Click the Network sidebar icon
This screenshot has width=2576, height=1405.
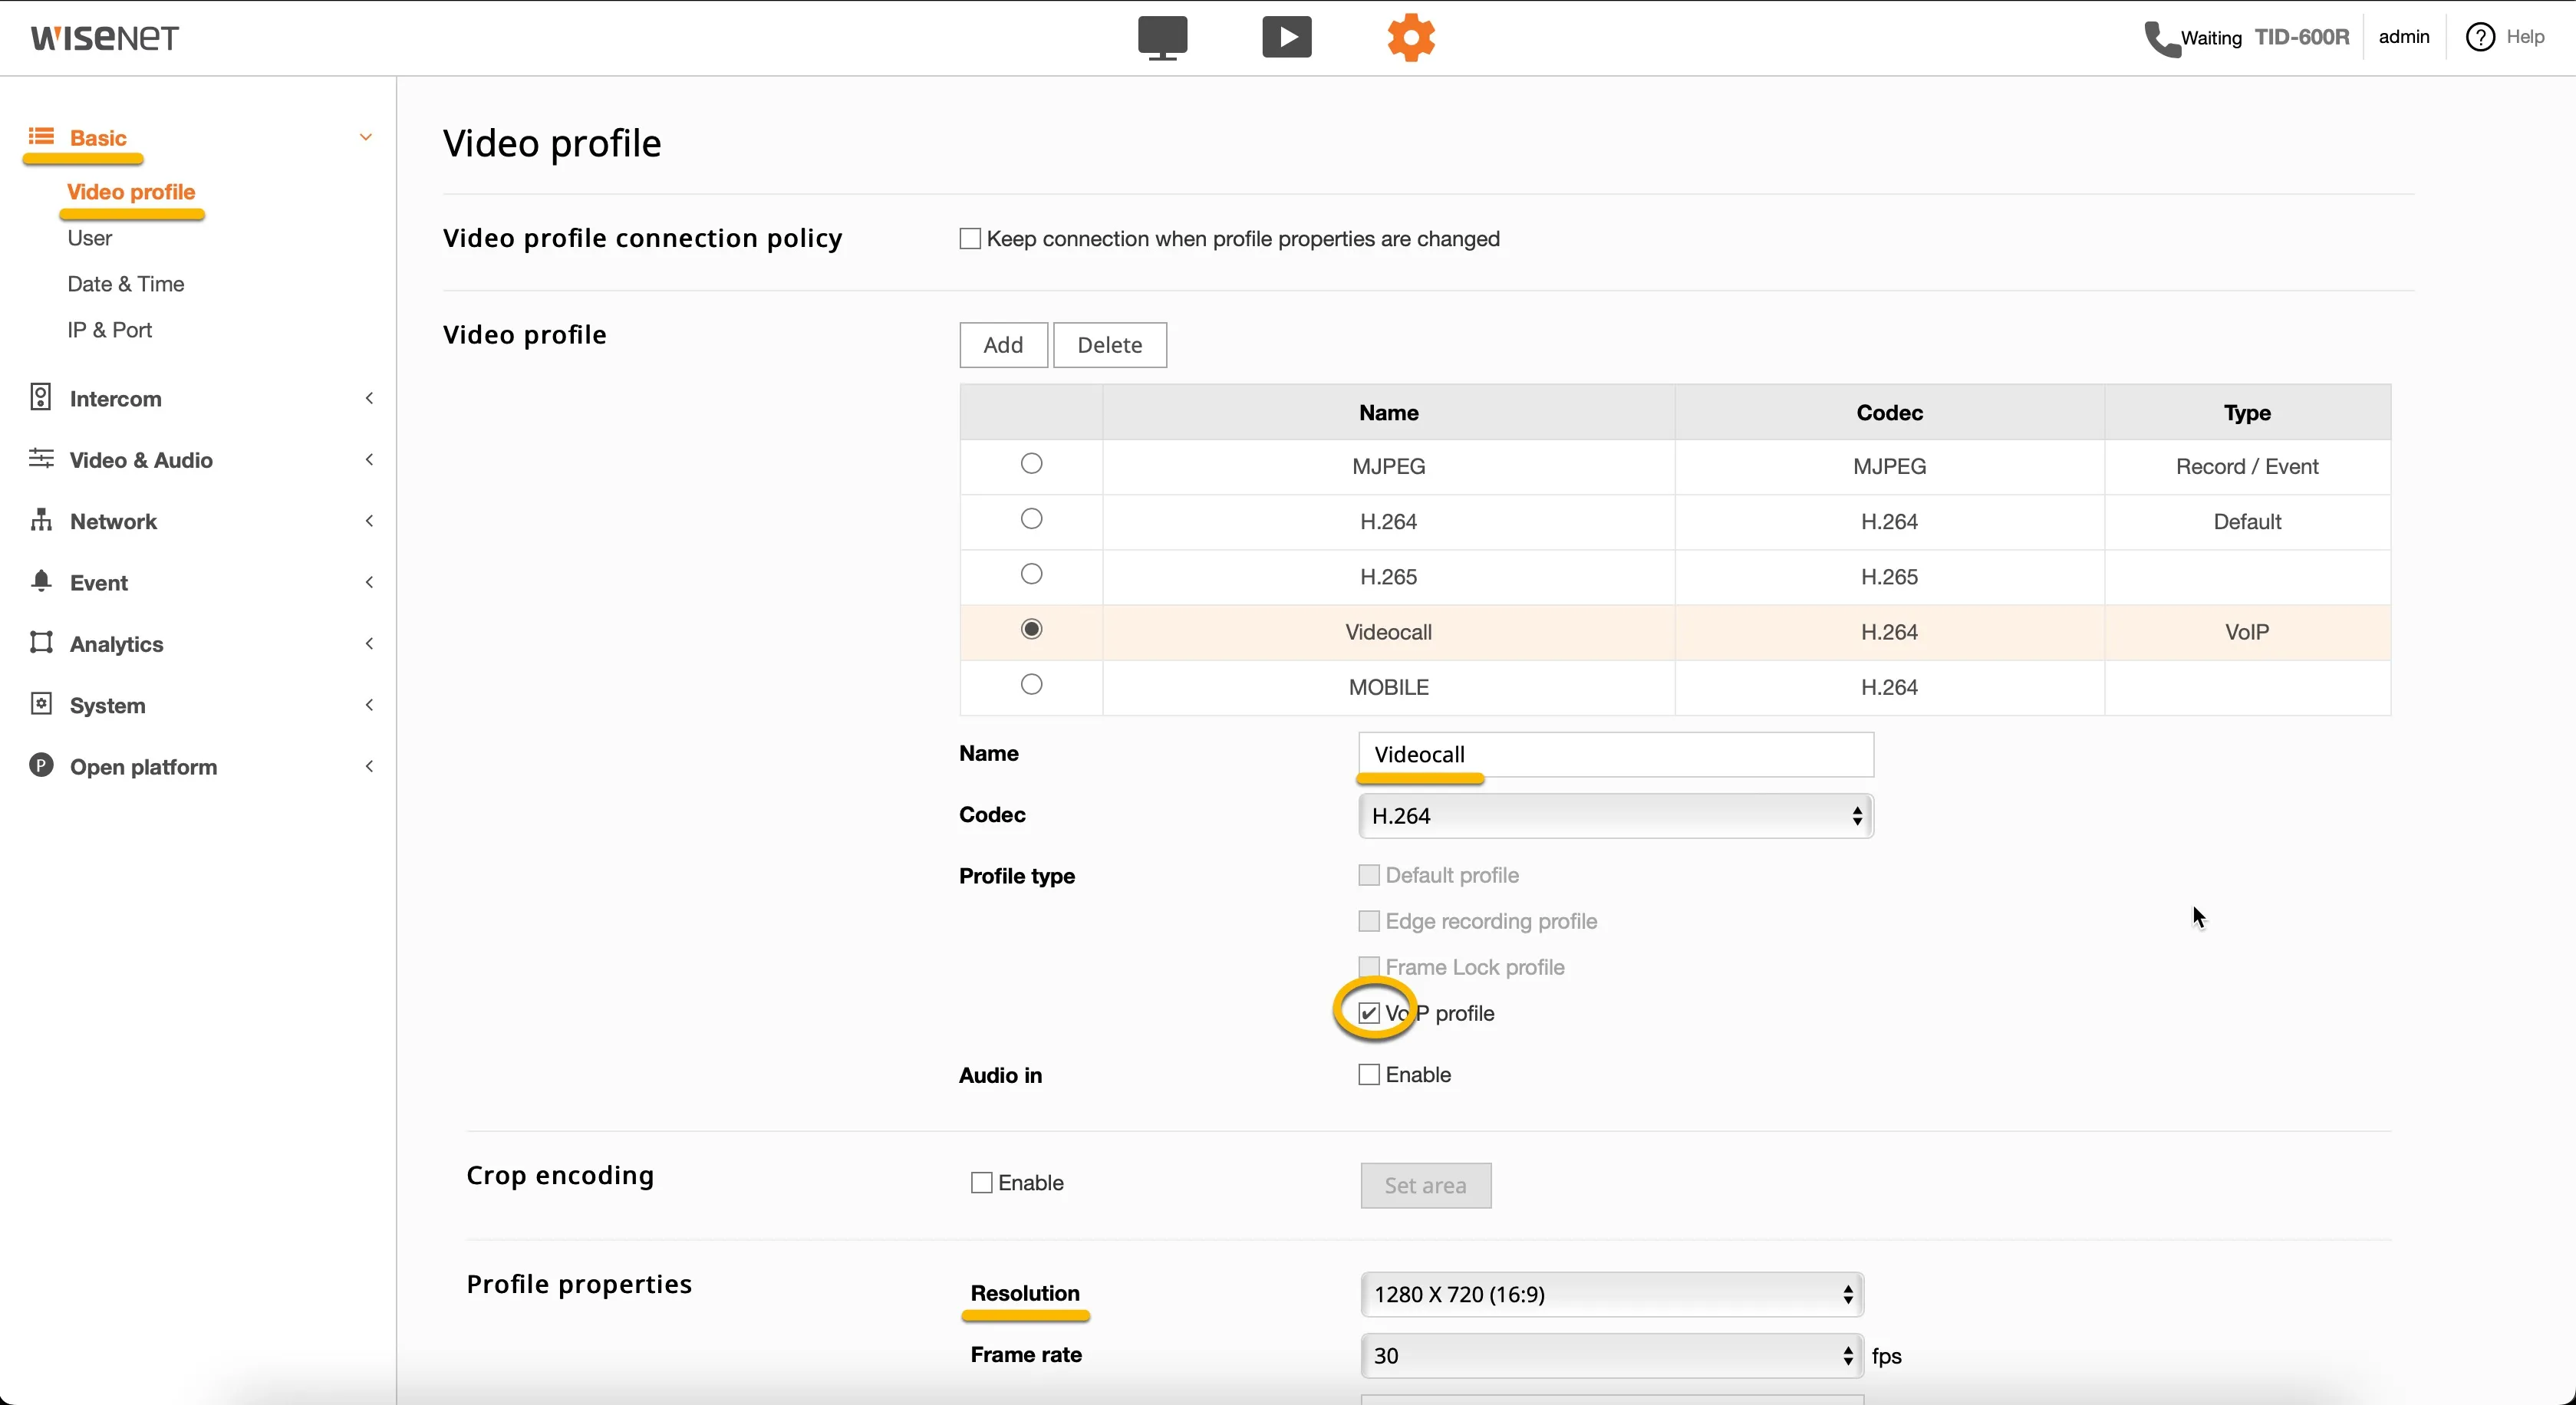click(x=41, y=520)
